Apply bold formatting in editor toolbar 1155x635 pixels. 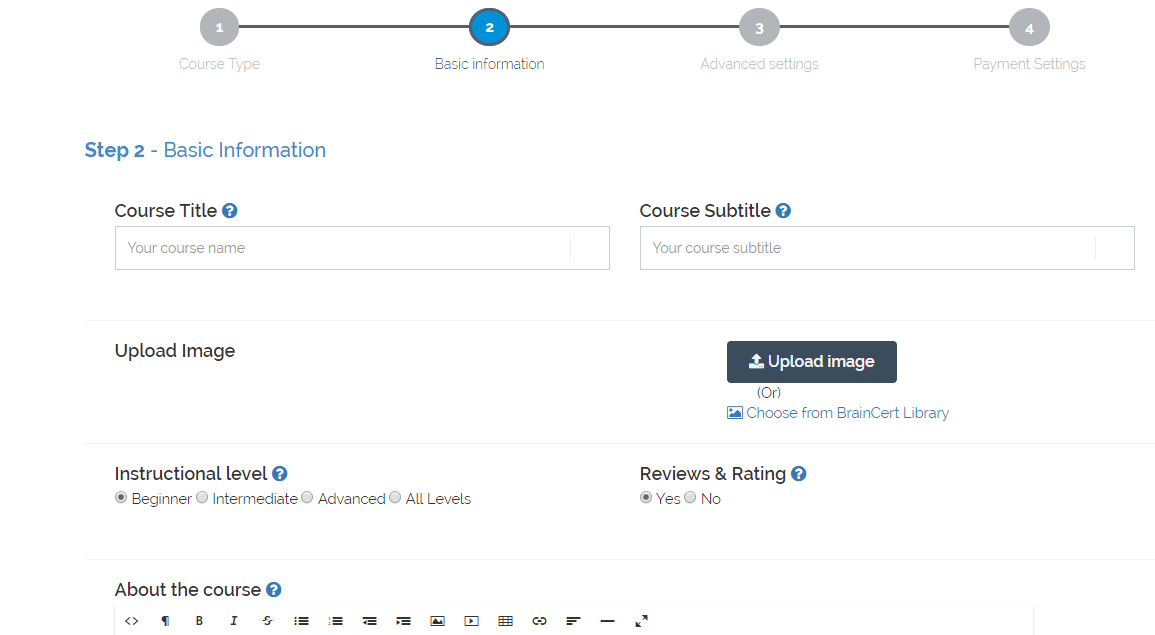tap(199, 621)
